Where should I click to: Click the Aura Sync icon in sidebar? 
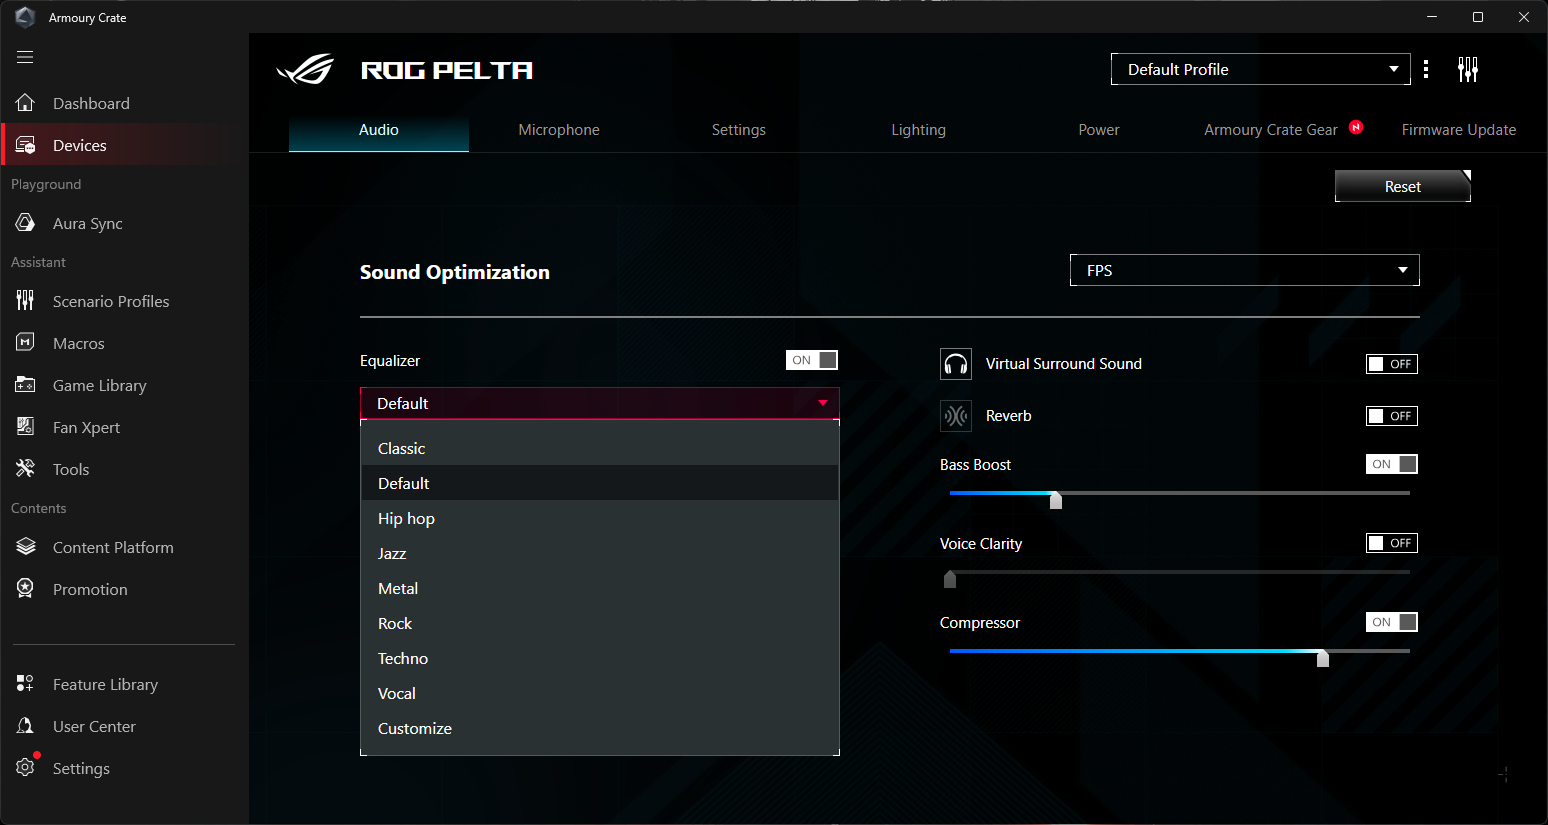[26, 223]
